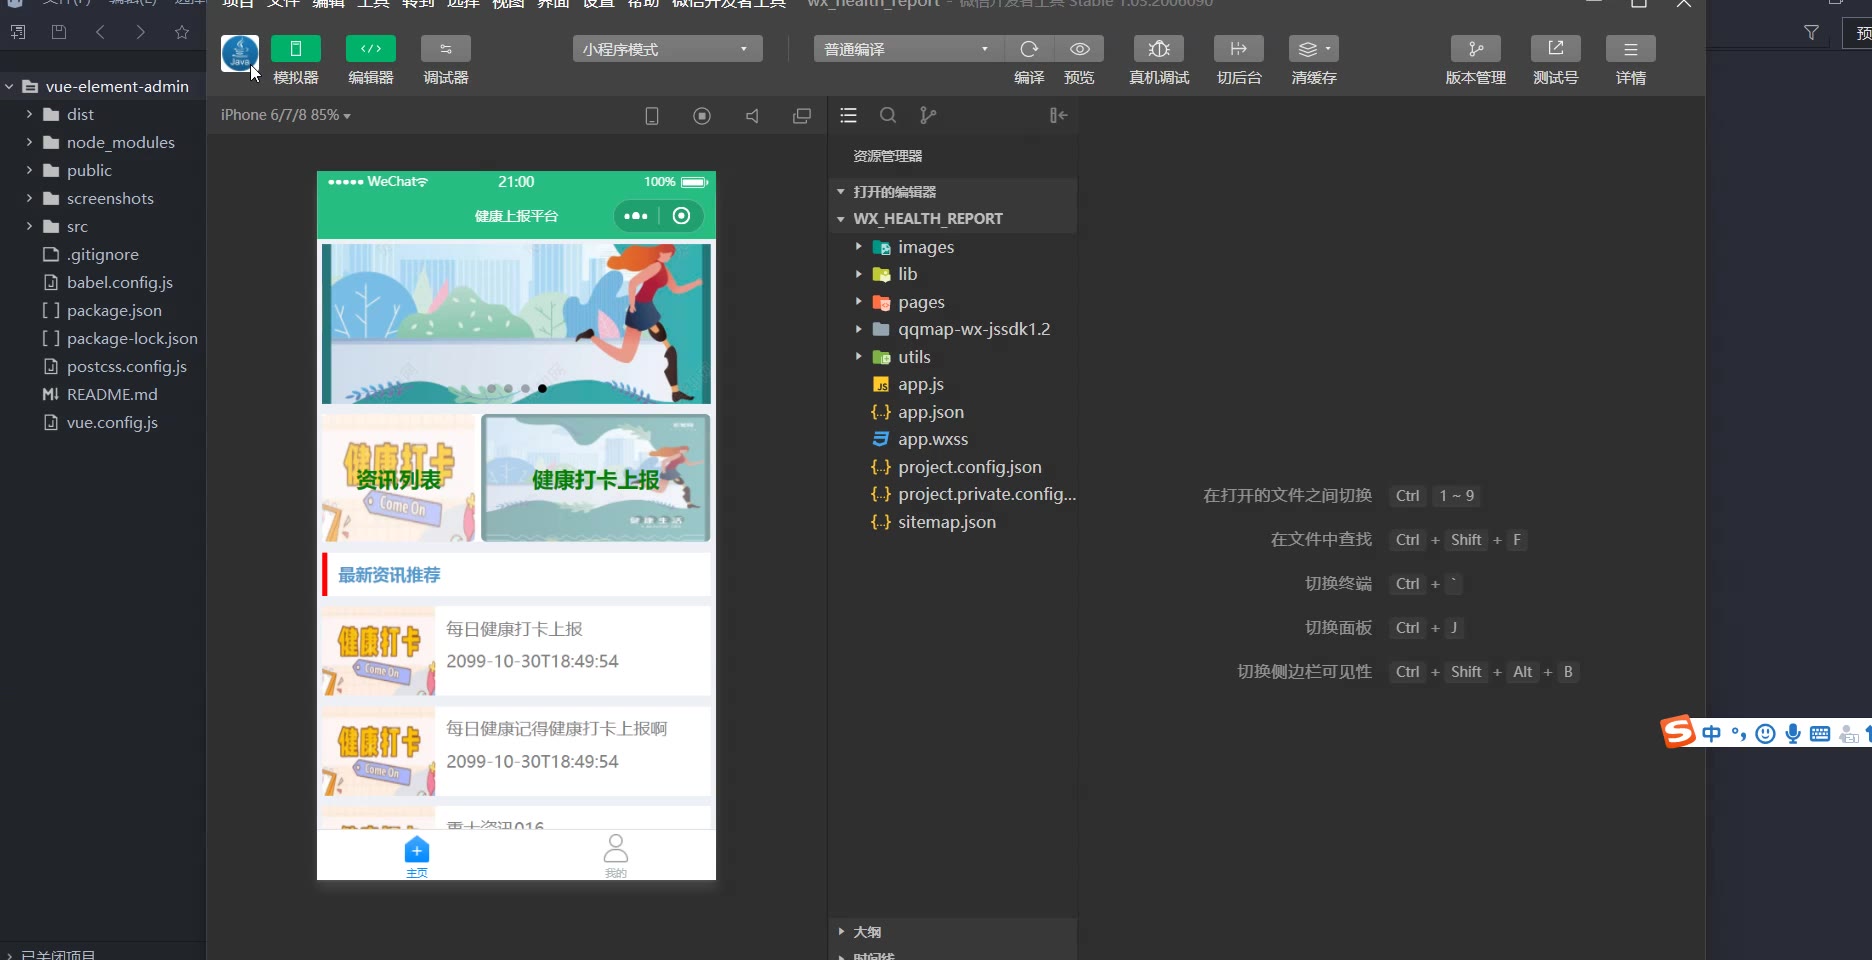Click the 清缓存 clear cache icon

pyautogui.click(x=1314, y=49)
